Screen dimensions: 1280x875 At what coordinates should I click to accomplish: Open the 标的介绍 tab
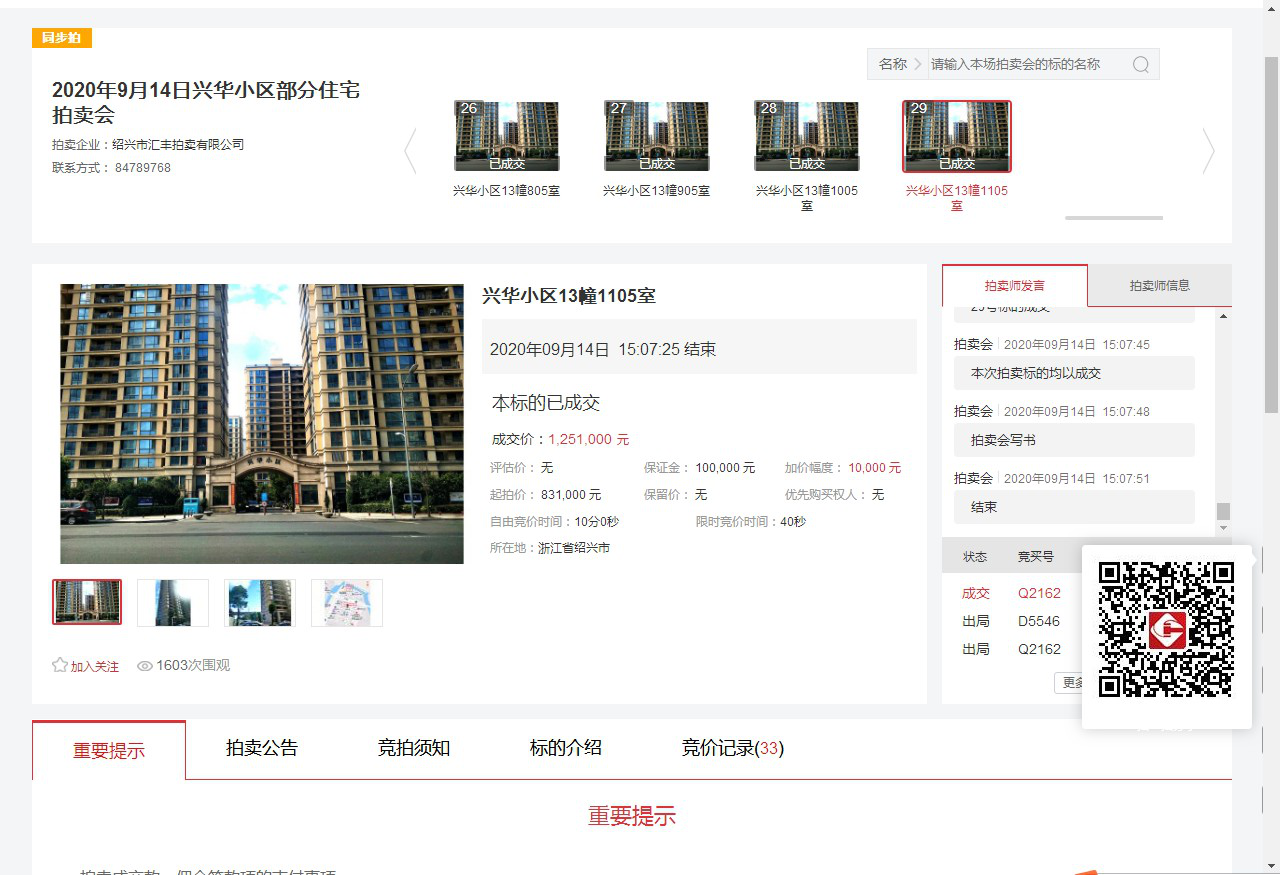pyautogui.click(x=566, y=748)
